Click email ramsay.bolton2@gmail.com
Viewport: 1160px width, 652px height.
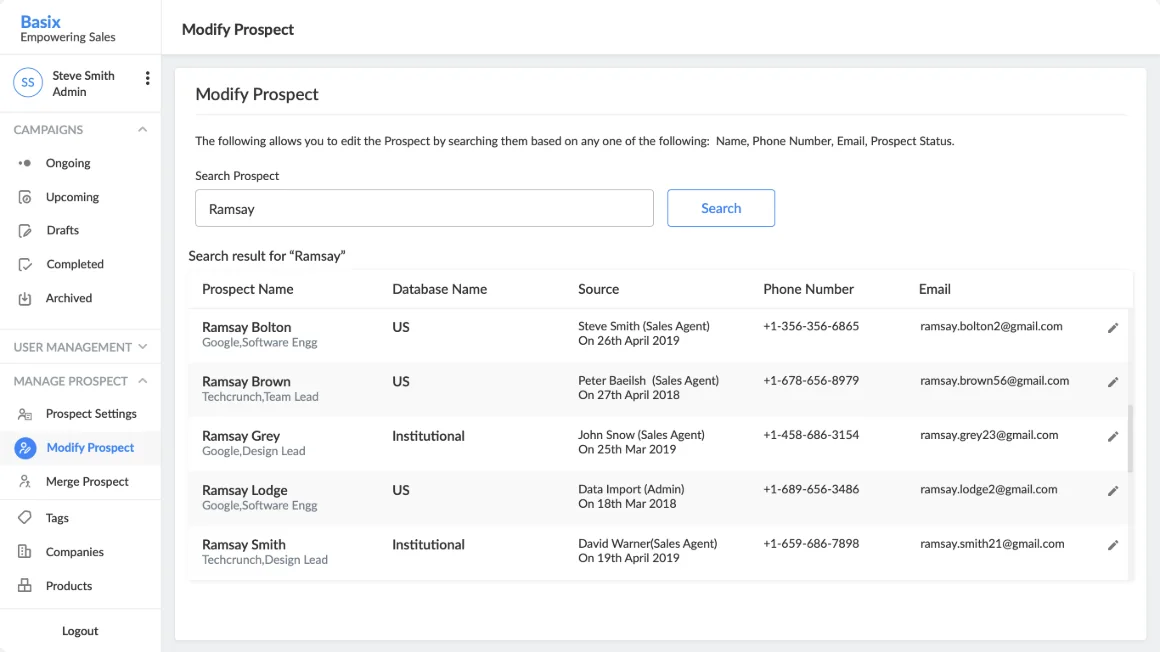[x=991, y=326]
